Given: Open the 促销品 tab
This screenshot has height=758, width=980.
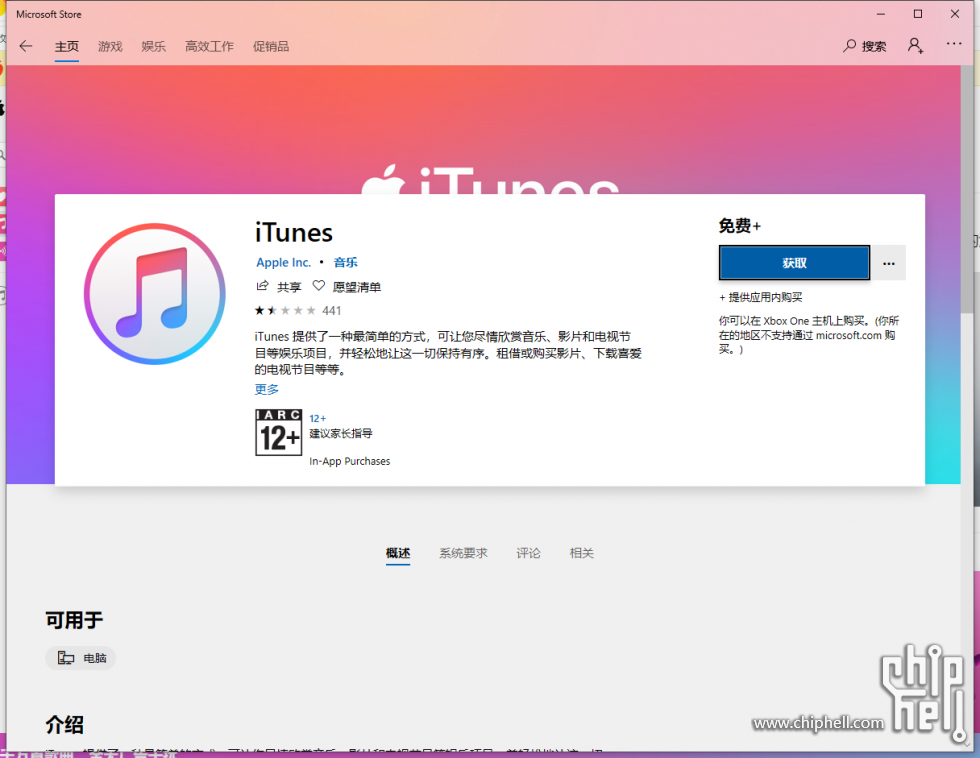Looking at the screenshot, I should coord(271,47).
